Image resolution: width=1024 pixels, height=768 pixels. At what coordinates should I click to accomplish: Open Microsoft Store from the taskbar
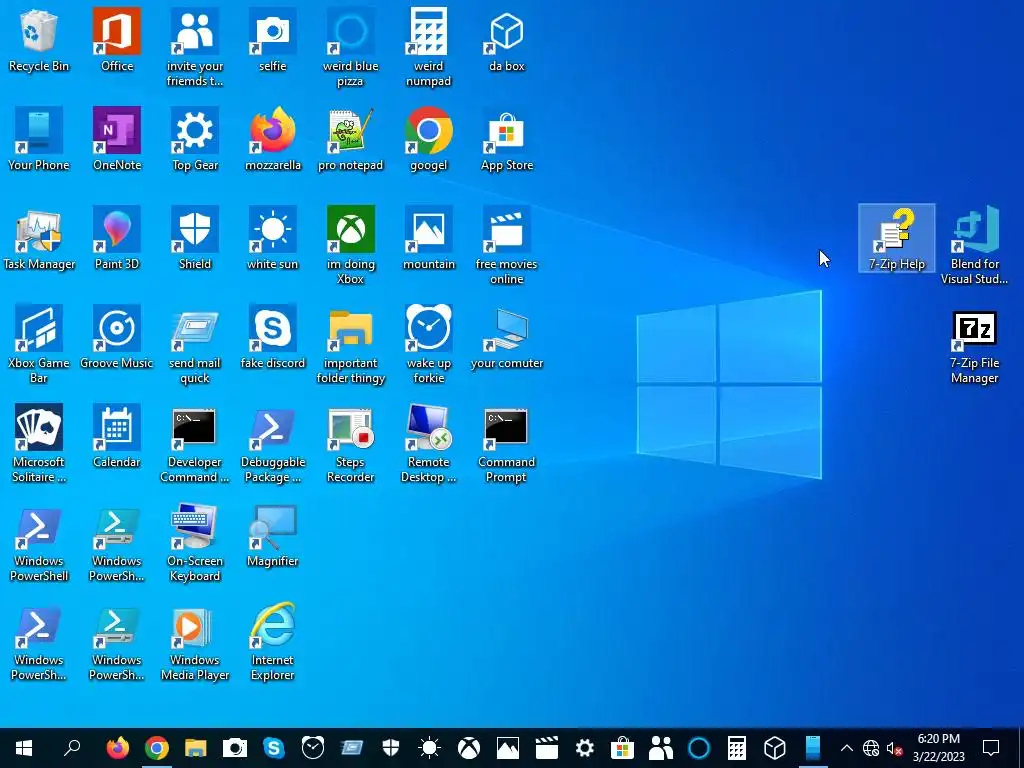point(622,748)
